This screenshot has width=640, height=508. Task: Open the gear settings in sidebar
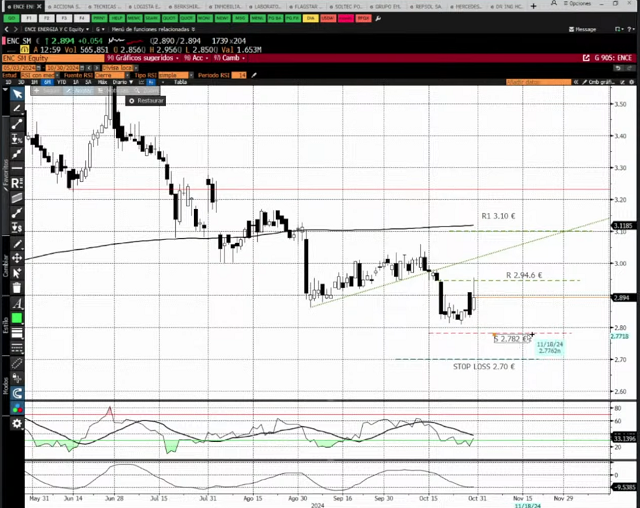pyautogui.click(x=17, y=424)
